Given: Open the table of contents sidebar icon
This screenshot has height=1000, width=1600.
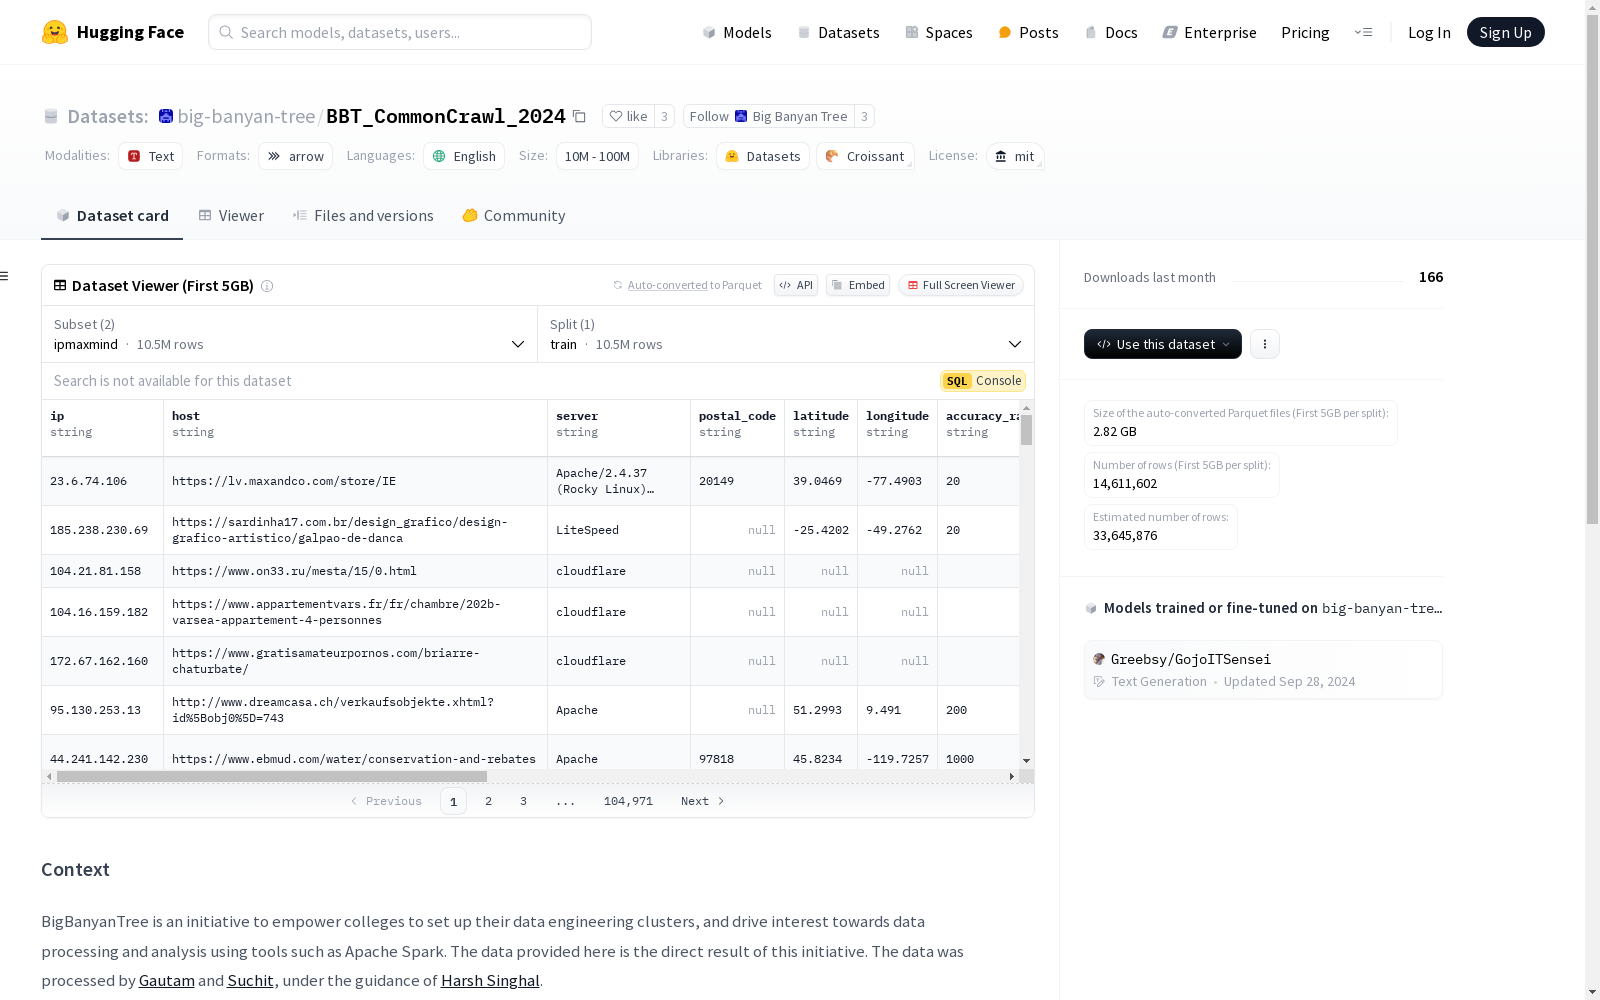Looking at the screenshot, I should pos(5,276).
